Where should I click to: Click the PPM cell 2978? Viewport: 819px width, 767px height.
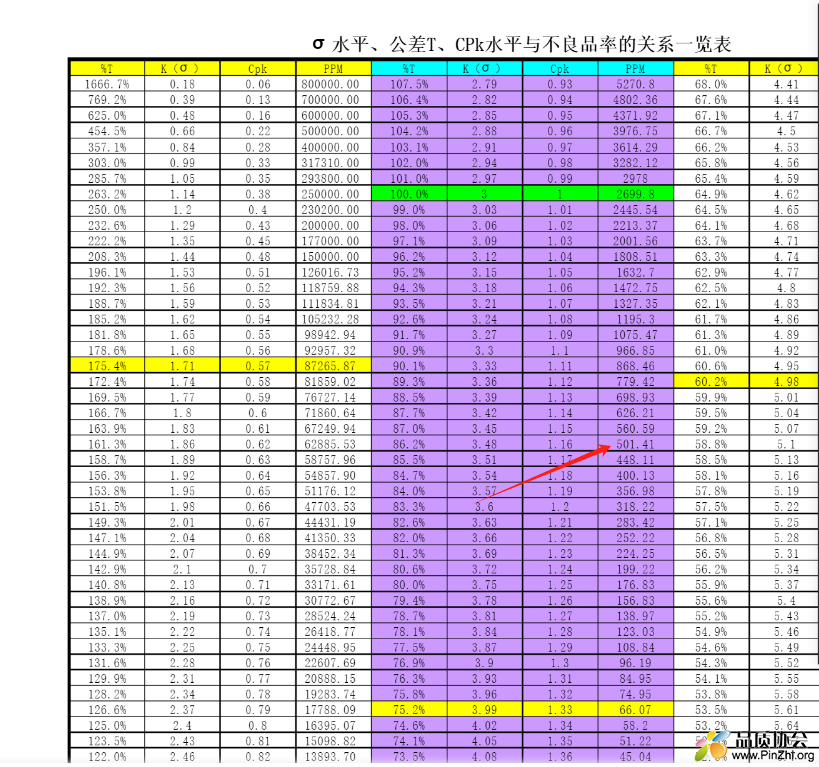636,178
